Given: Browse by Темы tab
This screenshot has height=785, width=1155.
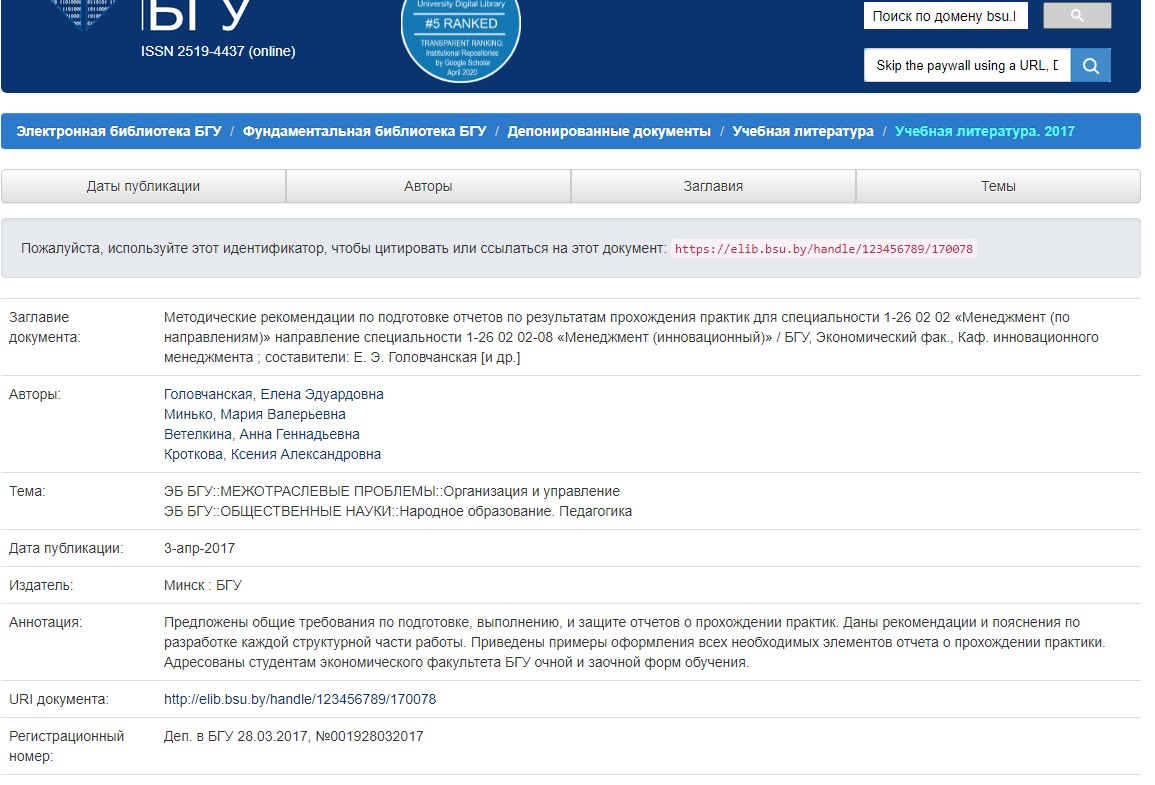Looking at the screenshot, I should (998, 186).
